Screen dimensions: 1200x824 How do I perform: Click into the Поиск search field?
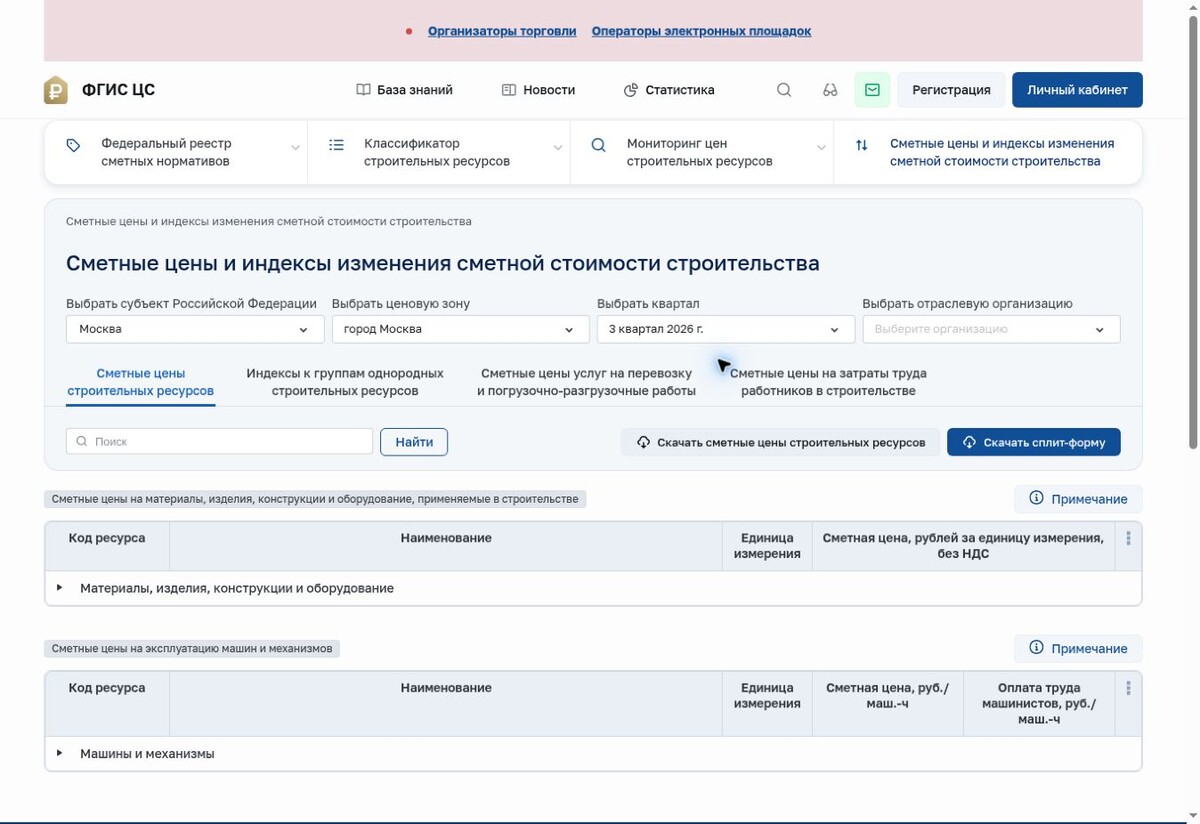219,441
